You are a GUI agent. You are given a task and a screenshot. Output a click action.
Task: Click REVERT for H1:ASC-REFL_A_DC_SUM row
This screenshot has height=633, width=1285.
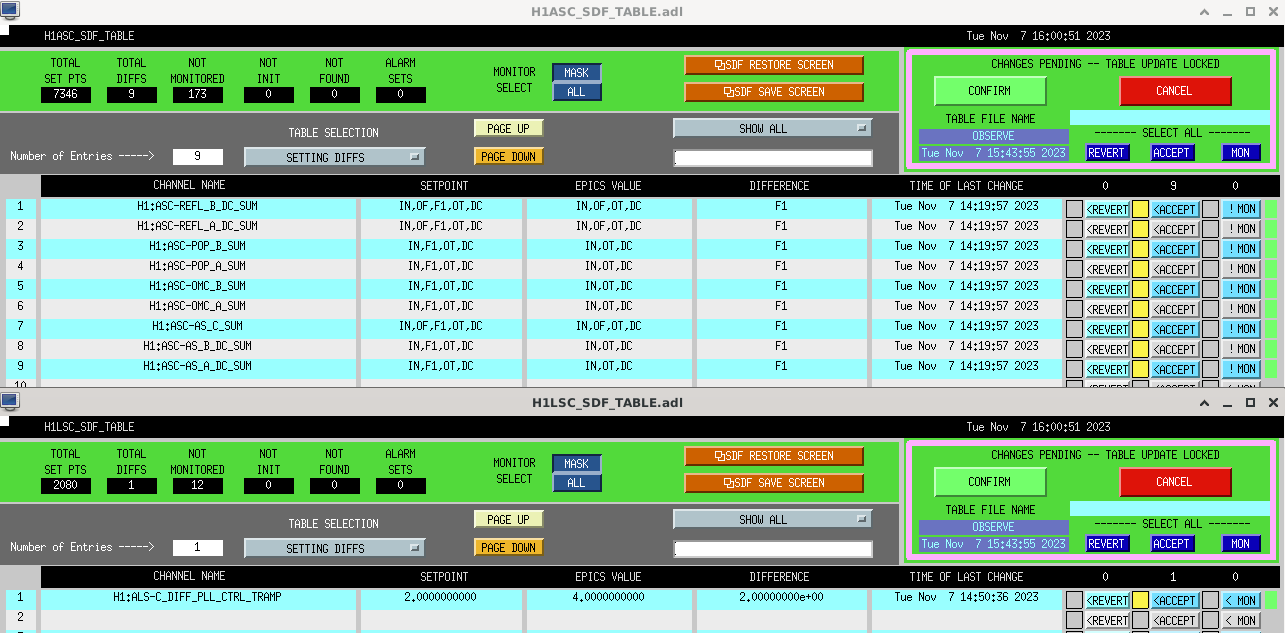(1107, 230)
